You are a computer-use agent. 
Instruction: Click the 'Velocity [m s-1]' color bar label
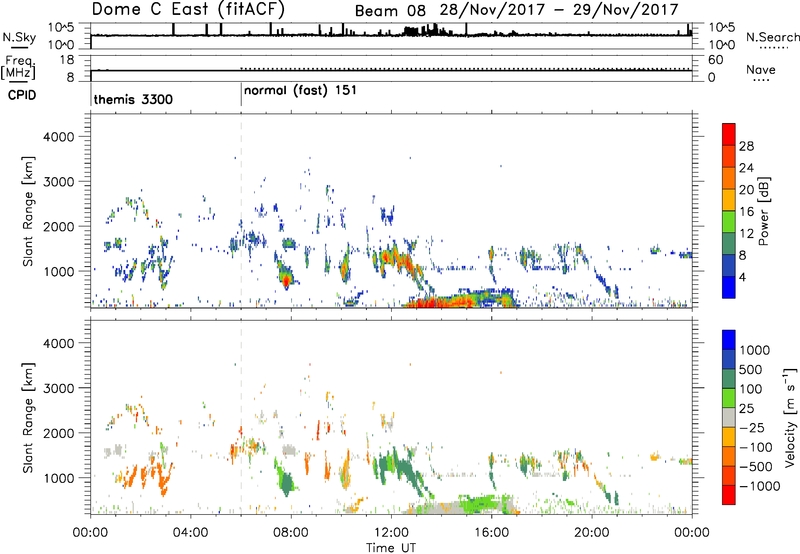click(x=790, y=417)
